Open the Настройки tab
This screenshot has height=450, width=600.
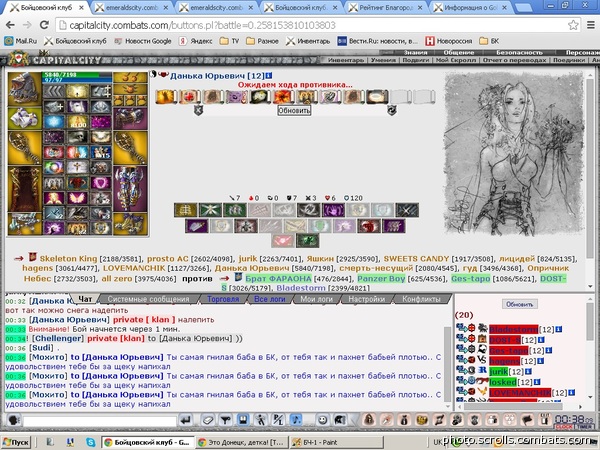point(367,299)
